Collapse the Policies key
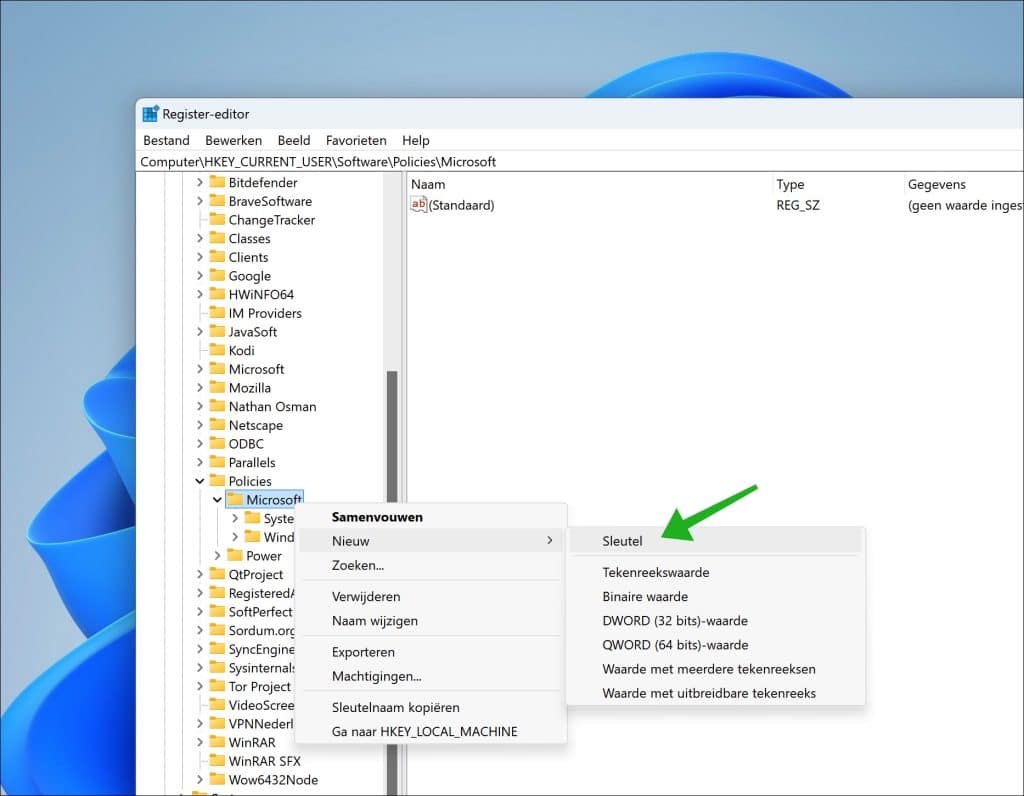1024x796 pixels. [200, 481]
